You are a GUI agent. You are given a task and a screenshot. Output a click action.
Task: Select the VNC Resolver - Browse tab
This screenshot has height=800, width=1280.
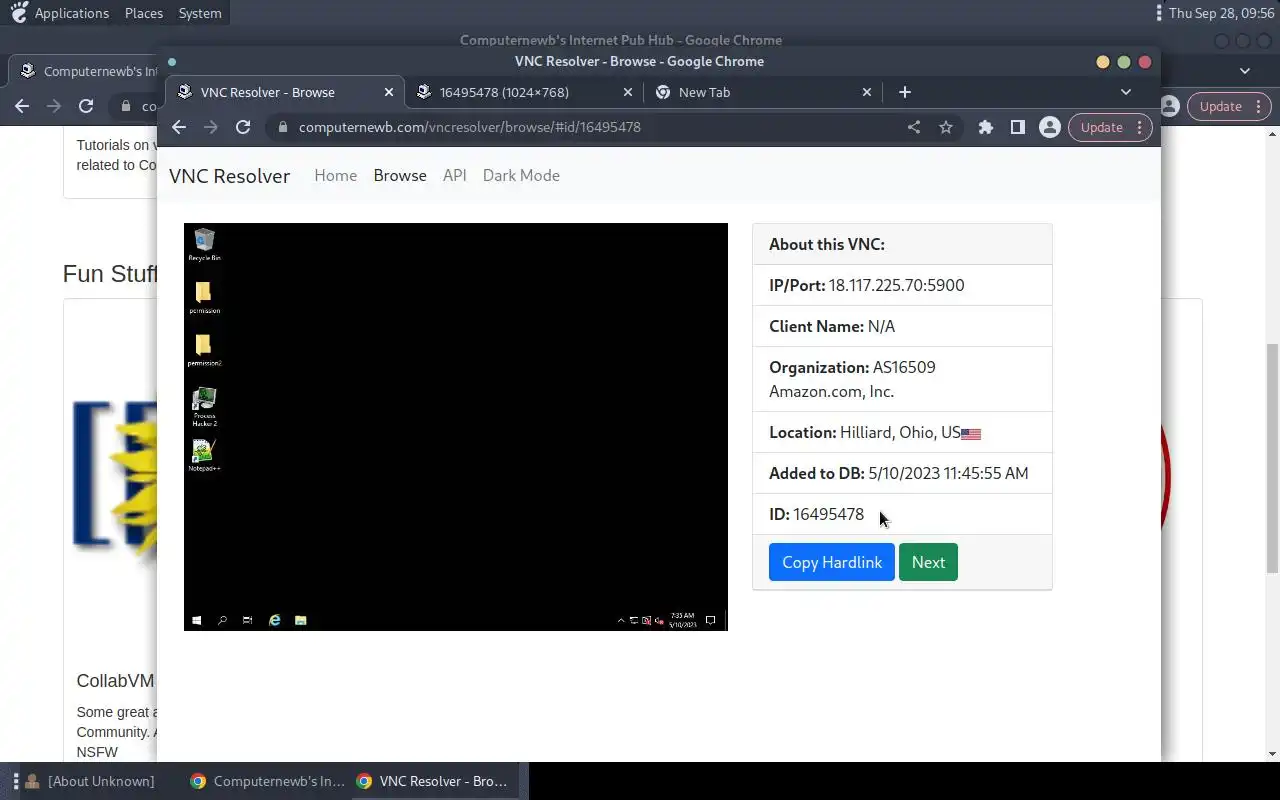pyautogui.click(x=285, y=92)
